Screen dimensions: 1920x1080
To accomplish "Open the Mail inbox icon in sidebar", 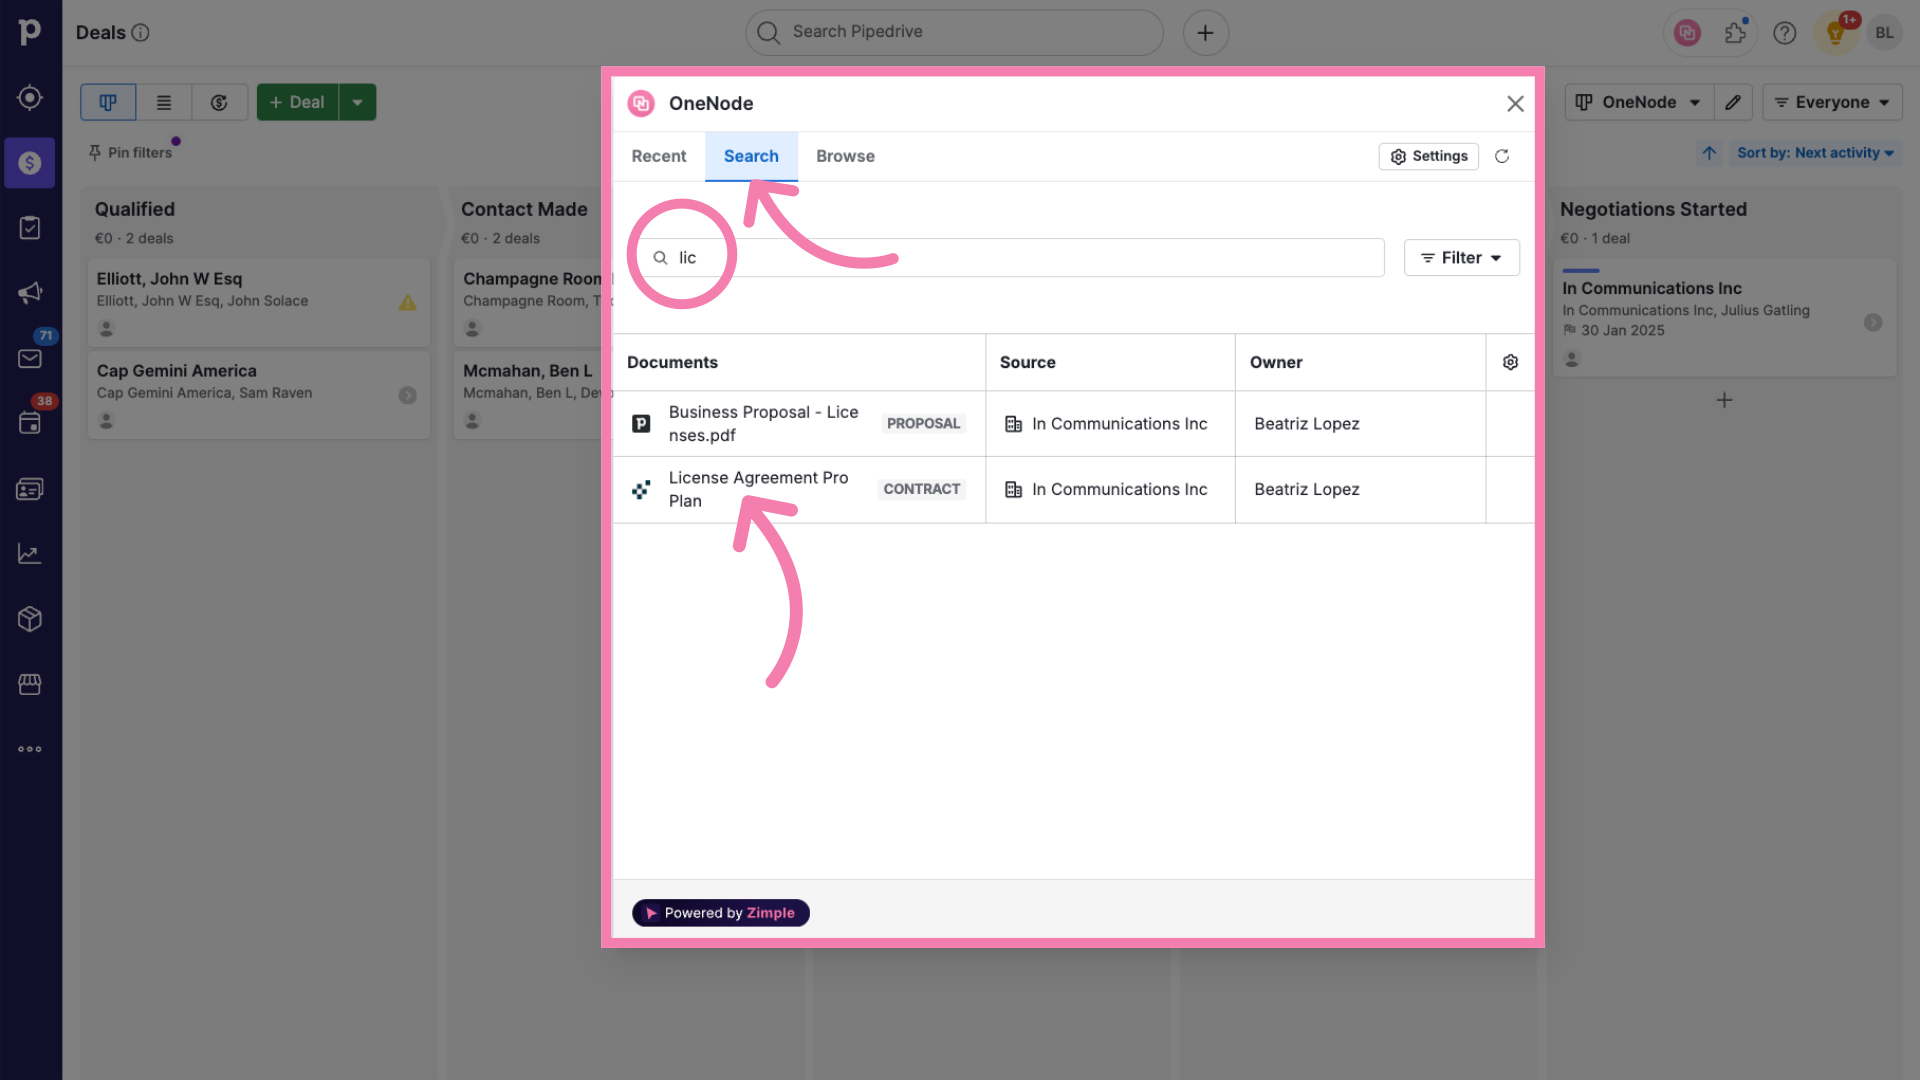I will click(x=30, y=358).
